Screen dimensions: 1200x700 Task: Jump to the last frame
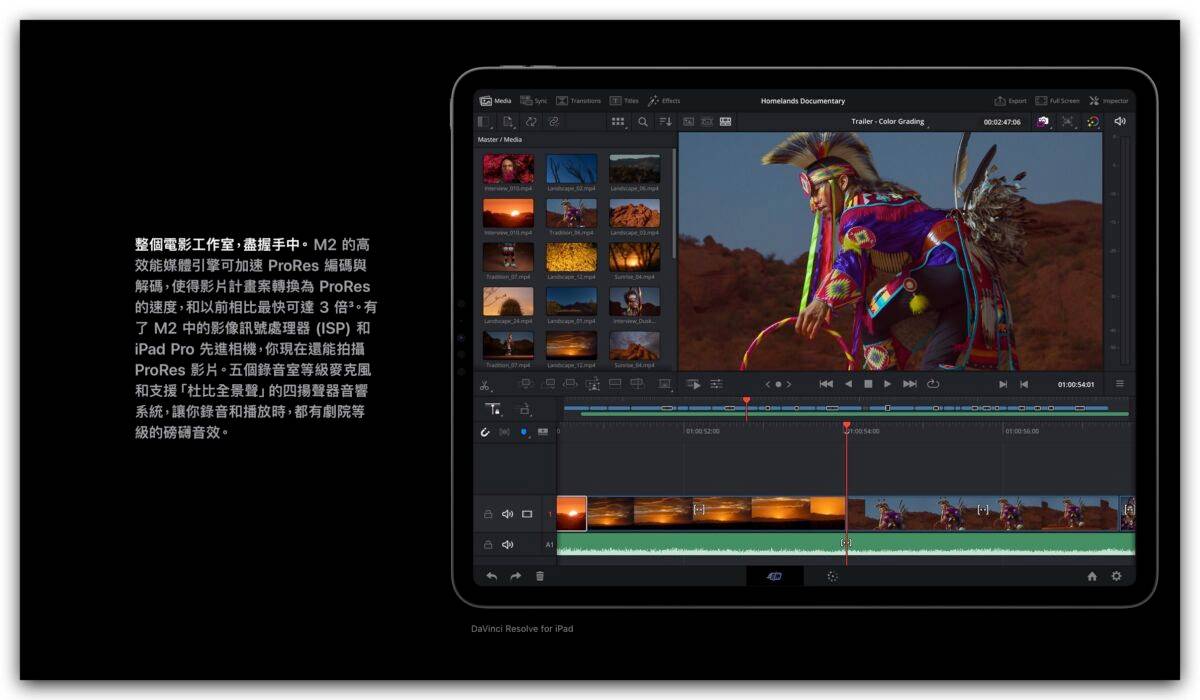click(x=909, y=384)
